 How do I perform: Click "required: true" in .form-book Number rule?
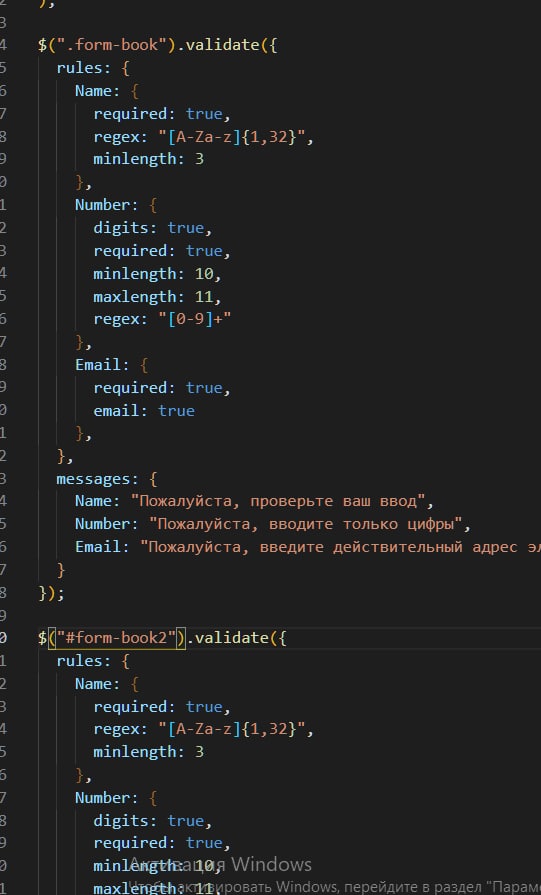click(x=158, y=251)
